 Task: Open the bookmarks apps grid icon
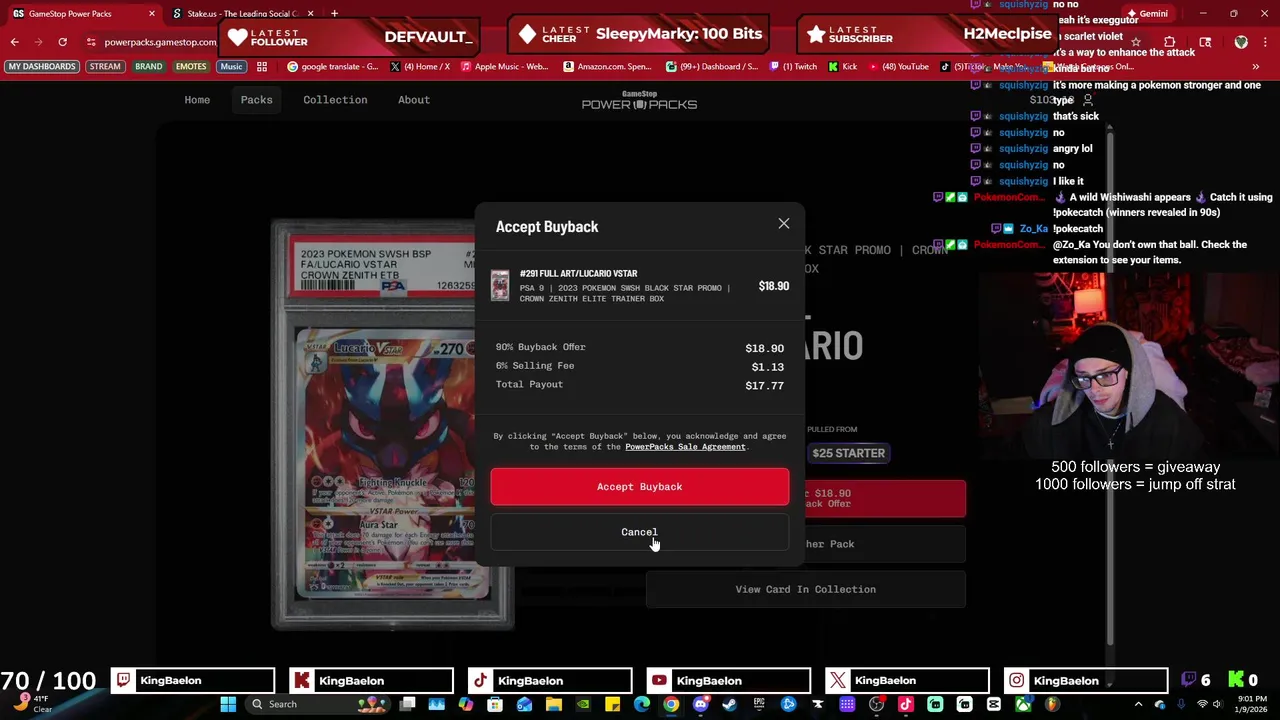[262, 67]
